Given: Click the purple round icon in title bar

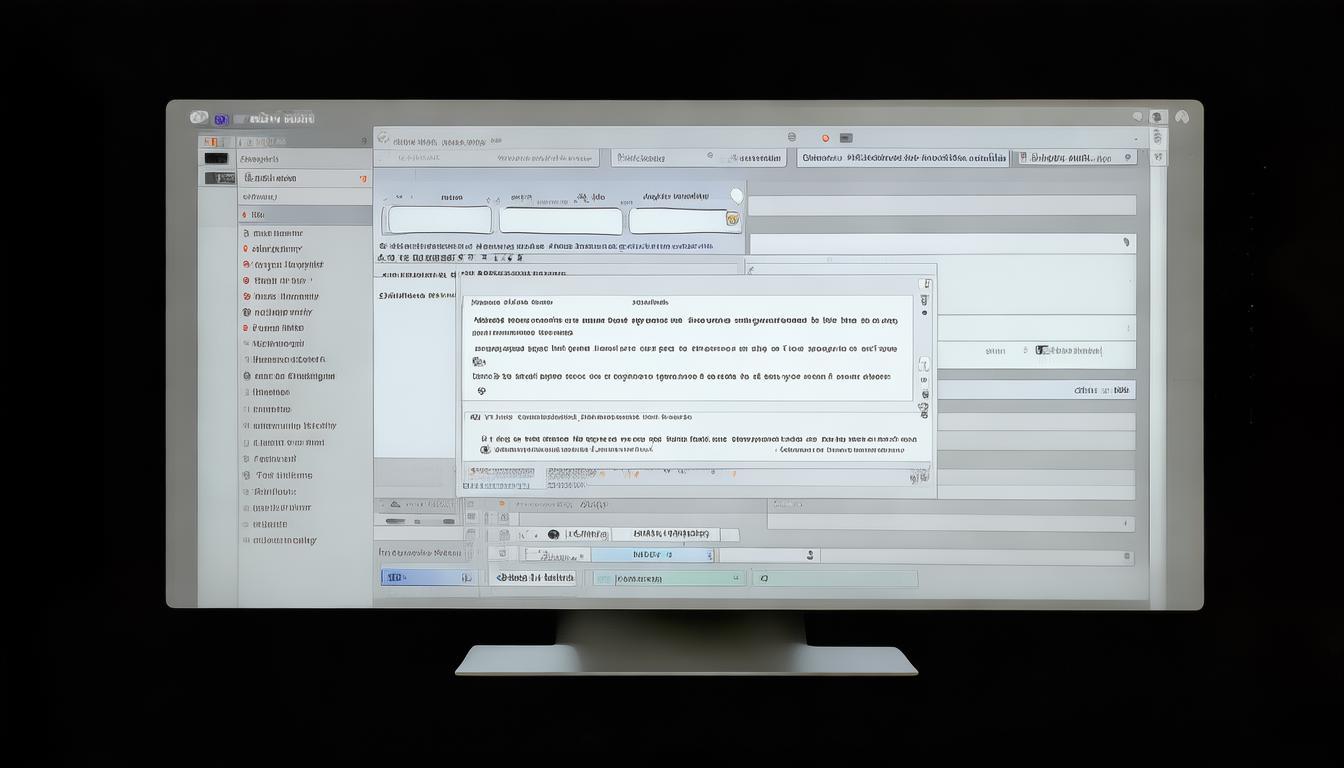Looking at the screenshot, I should pyautogui.click(x=221, y=118).
